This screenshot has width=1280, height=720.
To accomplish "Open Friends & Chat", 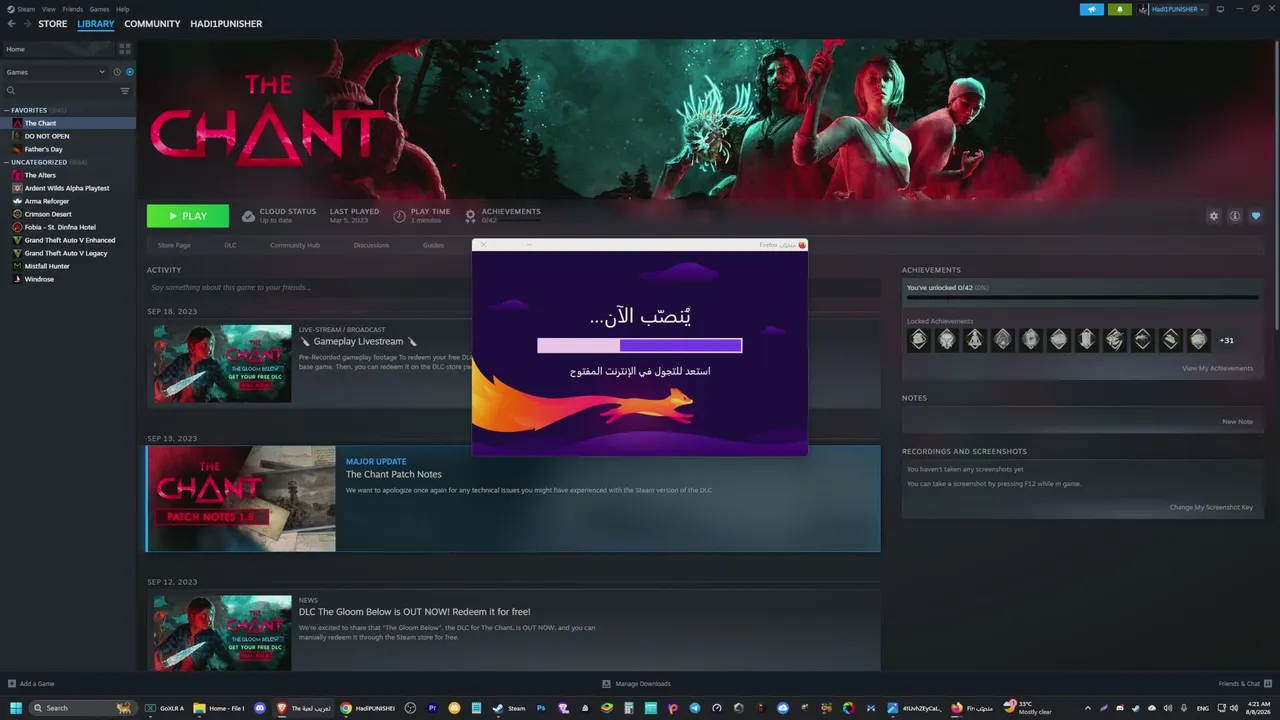I will (x=1244, y=684).
